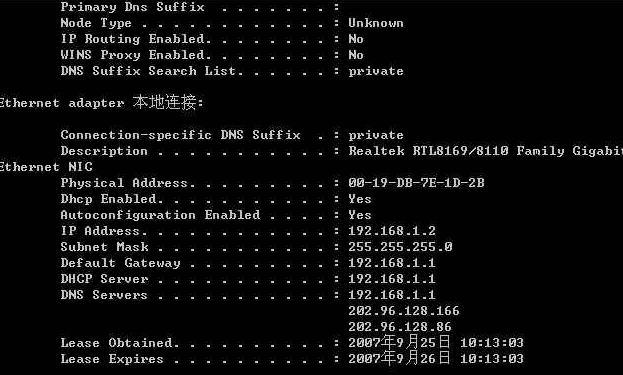Screen dimensions: 623x375
Task: Click the Lease Obtained date 2007年9月25日
Action: 399,342
